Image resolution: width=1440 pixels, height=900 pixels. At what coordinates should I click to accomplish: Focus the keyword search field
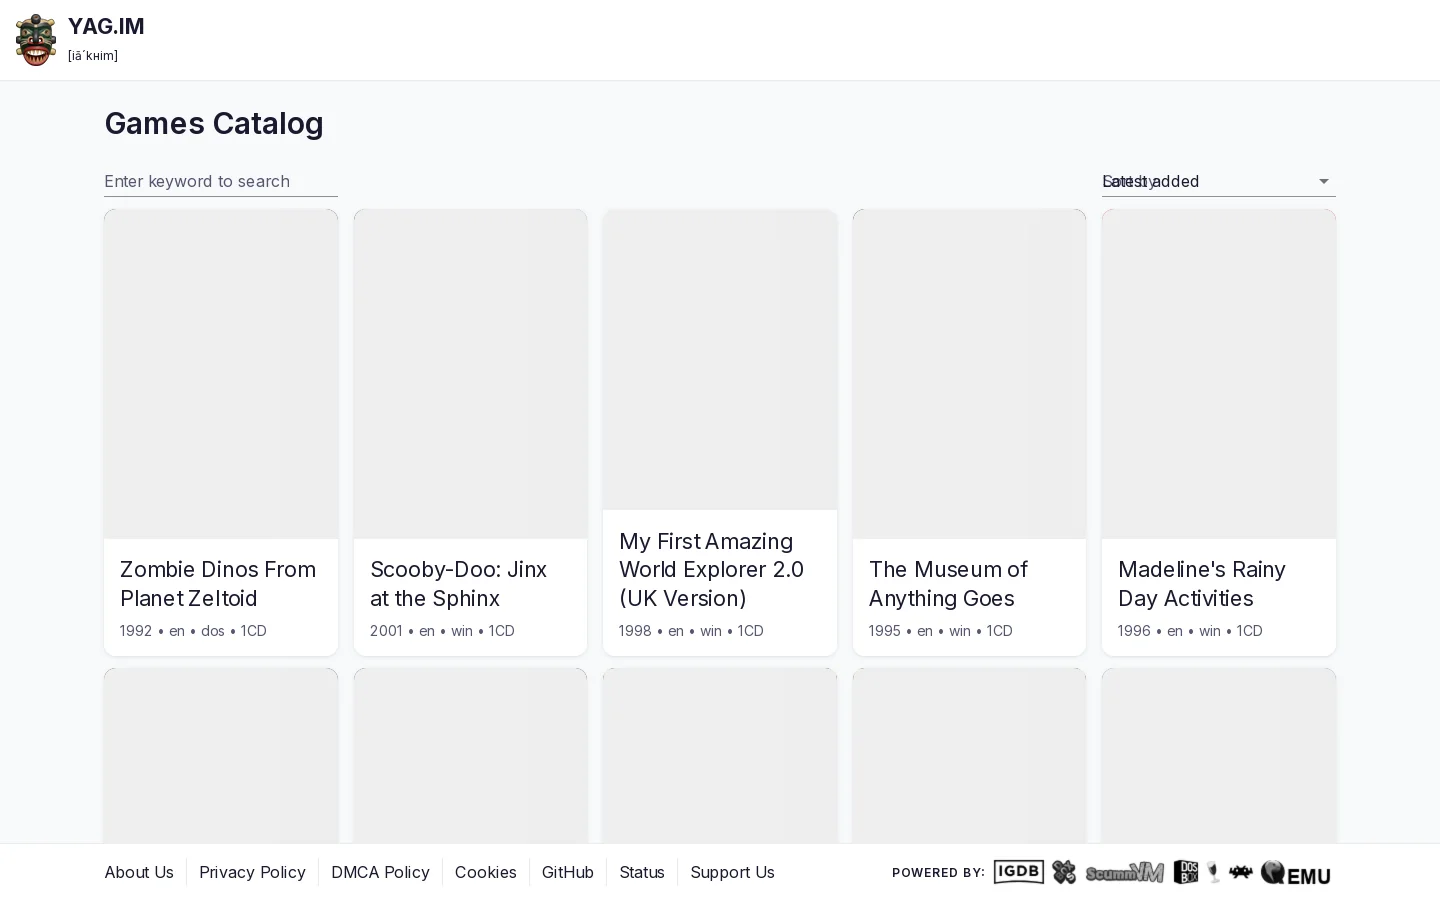(221, 181)
